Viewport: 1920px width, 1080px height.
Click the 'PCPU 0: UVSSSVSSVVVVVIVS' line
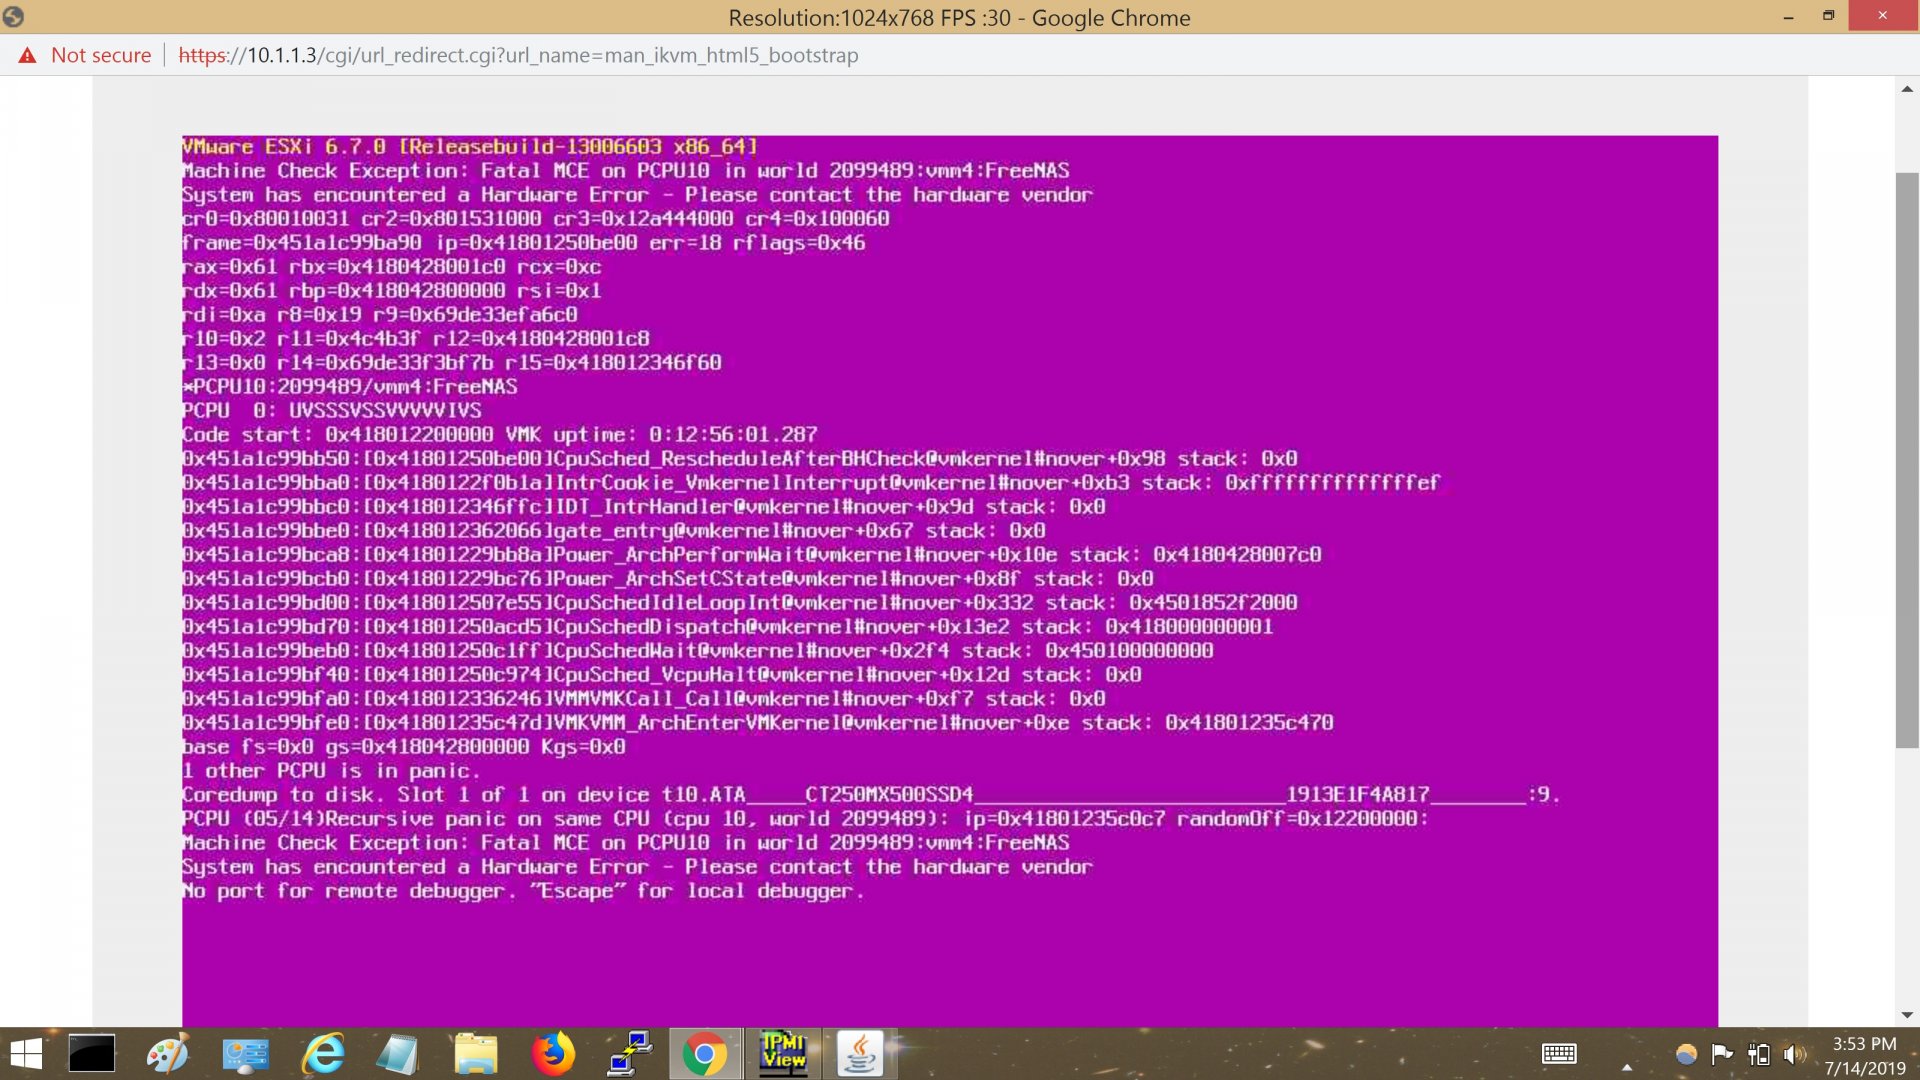pos(331,411)
